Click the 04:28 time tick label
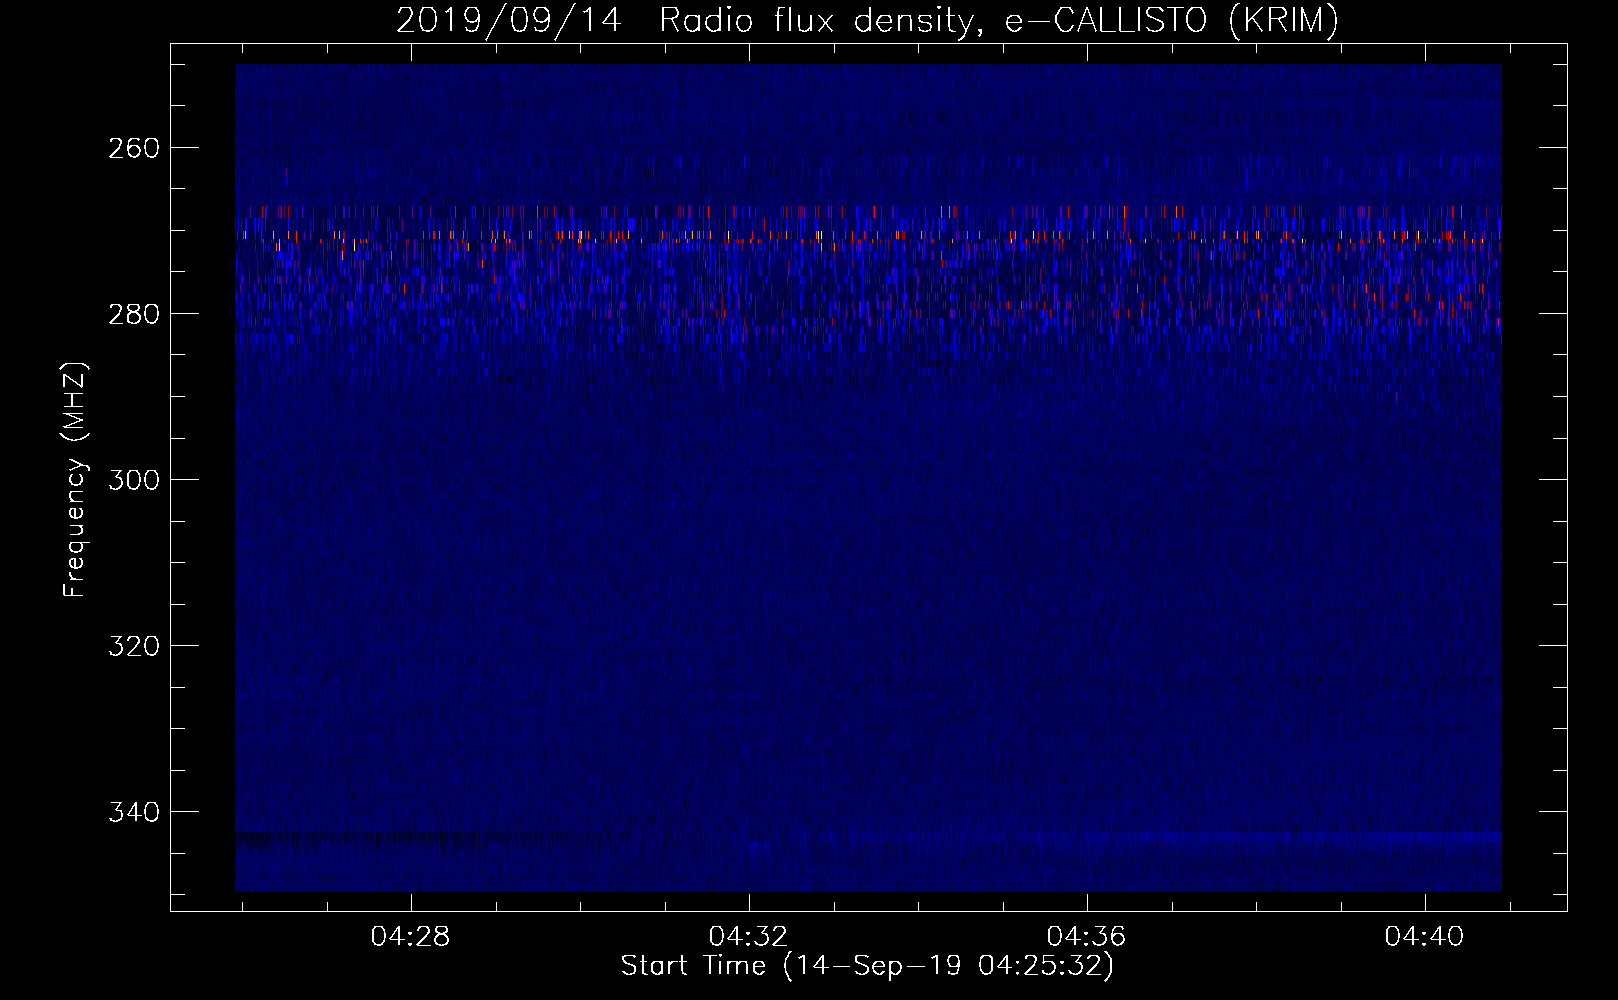1618x1000 pixels. [x=410, y=936]
